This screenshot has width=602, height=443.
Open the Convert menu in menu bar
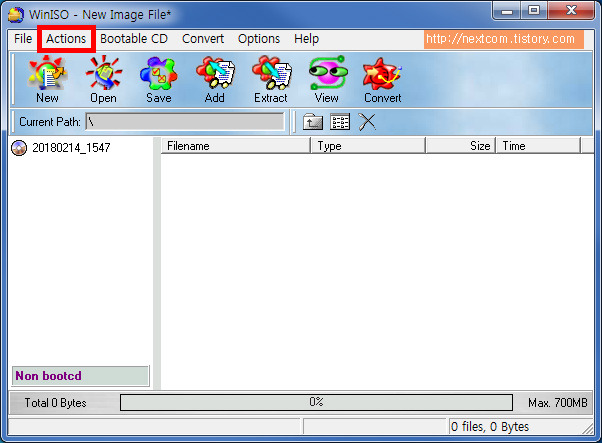(x=203, y=39)
